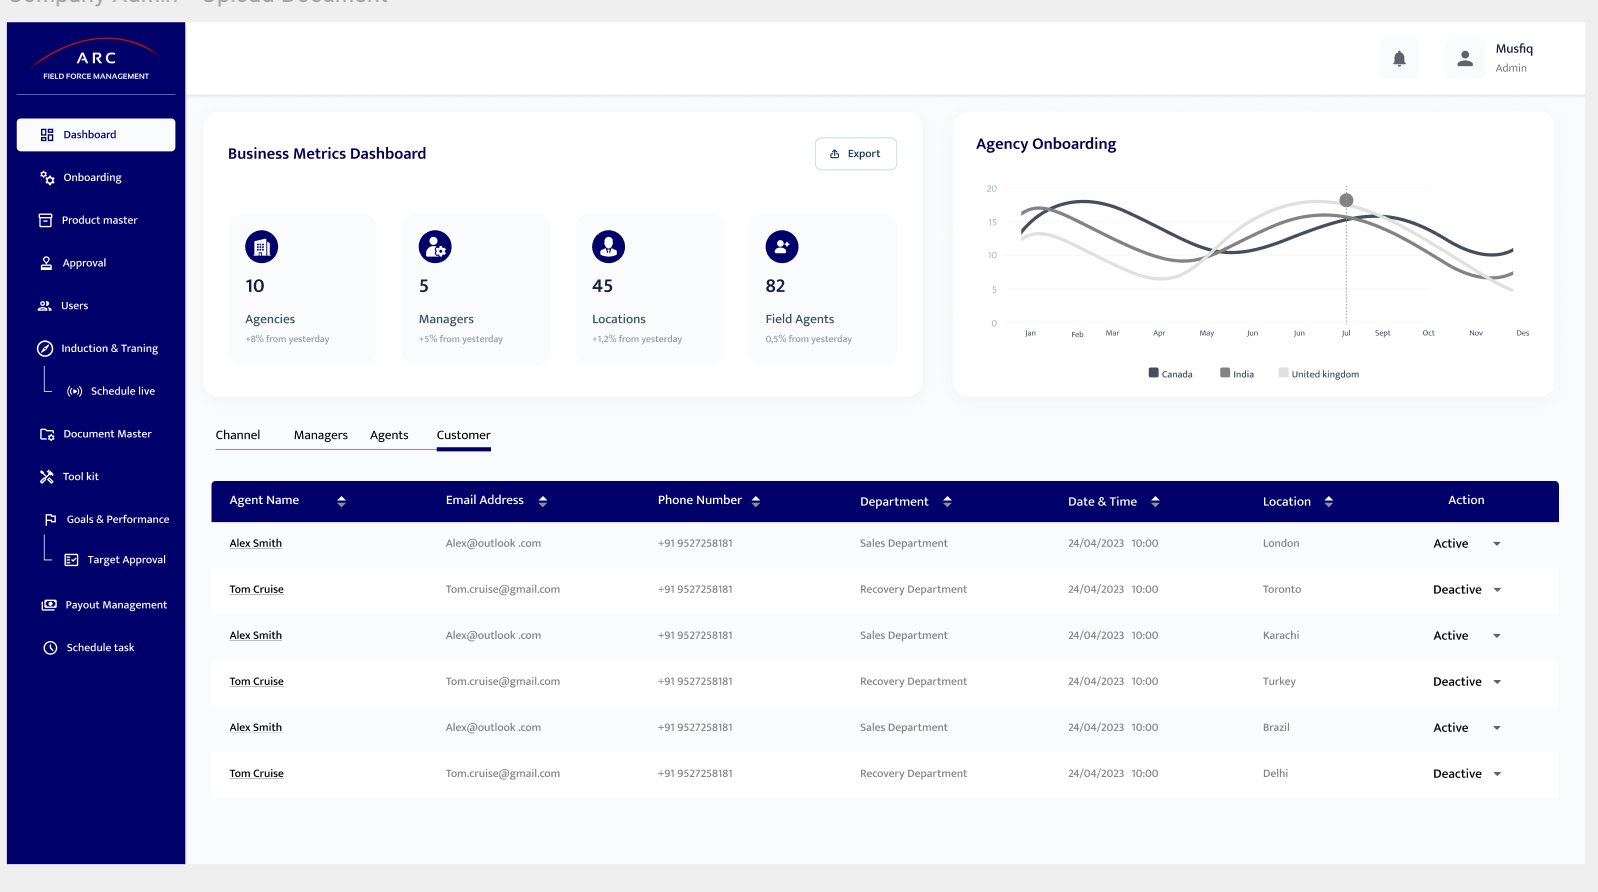This screenshot has width=1598, height=892.
Task: Open Active status dropdown for Brazil row
Action: (1497, 728)
